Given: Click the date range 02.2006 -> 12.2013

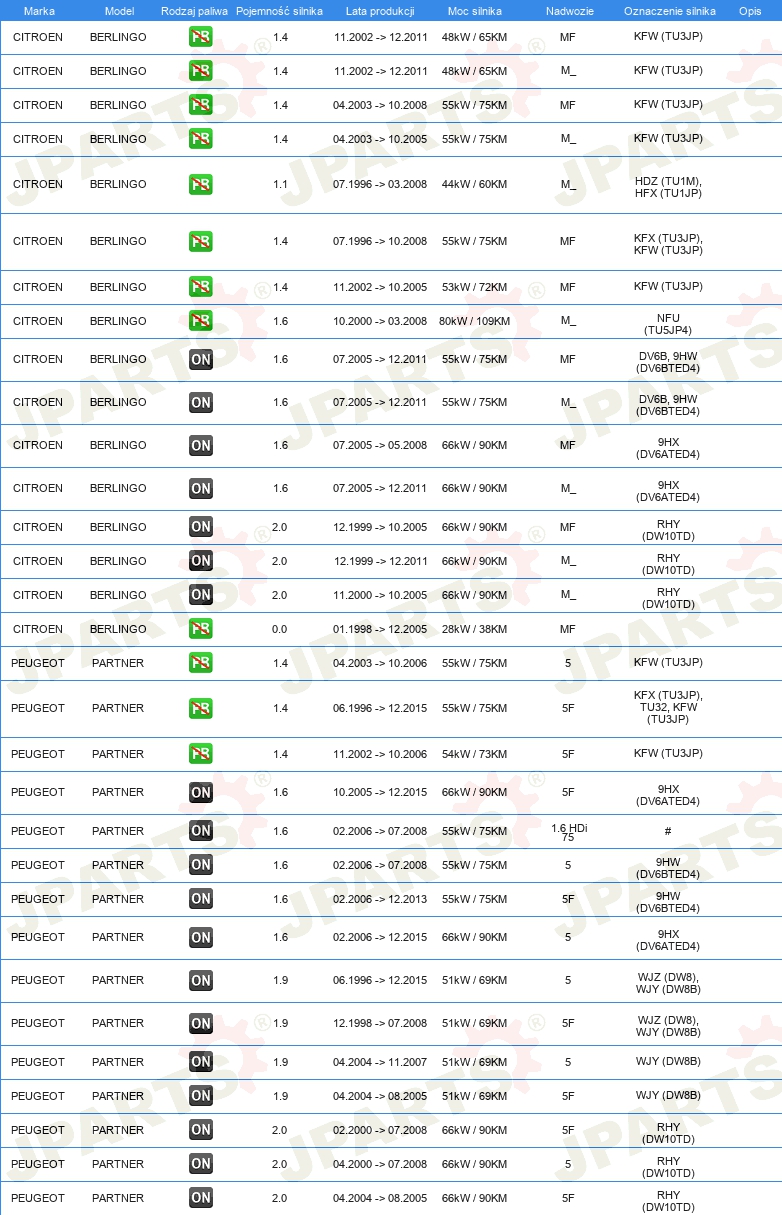Looking at the screenshot, I should [x=380, y=899].
